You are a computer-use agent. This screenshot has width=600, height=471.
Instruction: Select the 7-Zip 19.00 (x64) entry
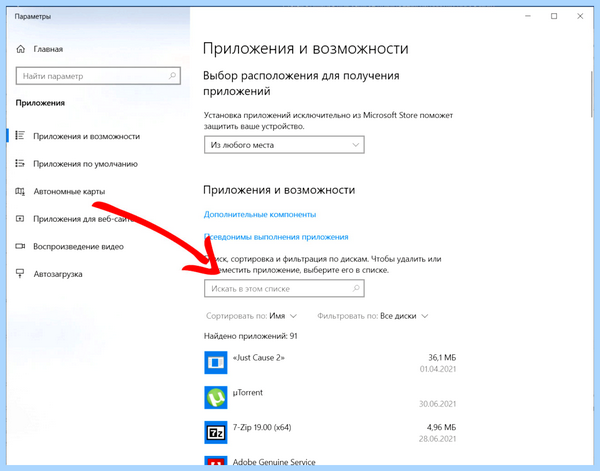(x=262, y=427)
